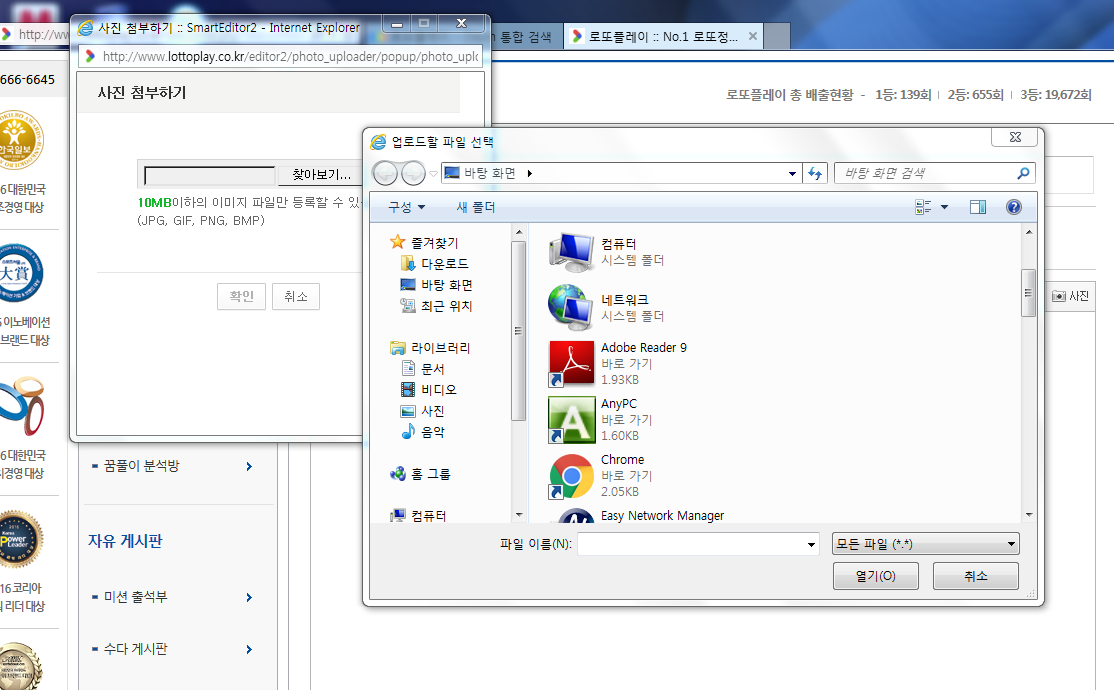The height and width of the screenshot is (690, 1114).
Task: Click the 네트워크 system folder icon
Action: [572, 307]
